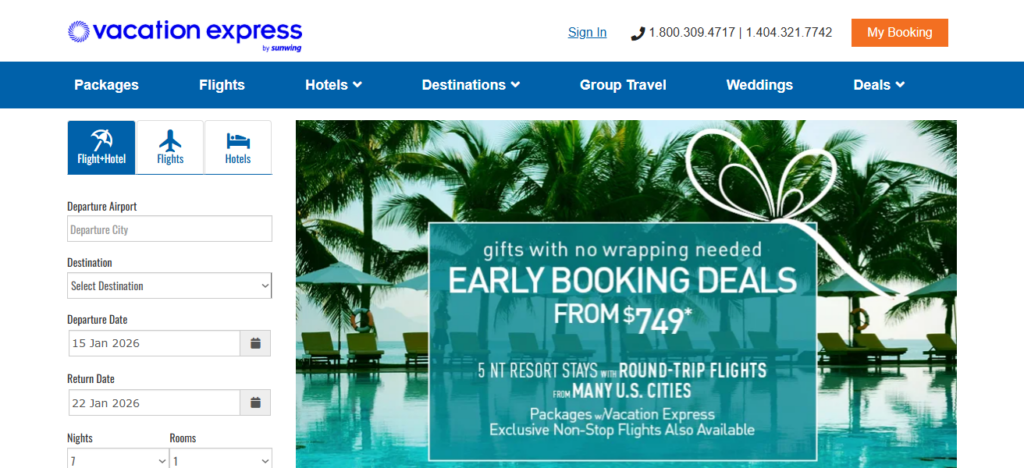The image size is (1024, 468).
Task: Expand the Destinations menu chevron
Action: 515,85
